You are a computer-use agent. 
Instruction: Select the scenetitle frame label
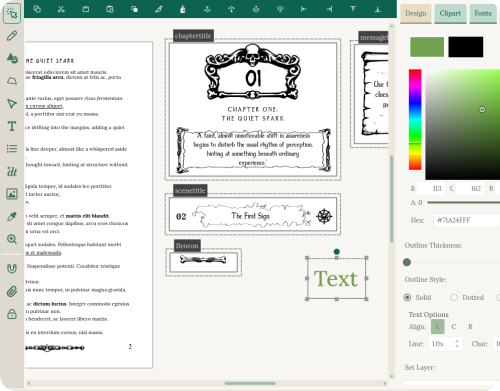190,190
